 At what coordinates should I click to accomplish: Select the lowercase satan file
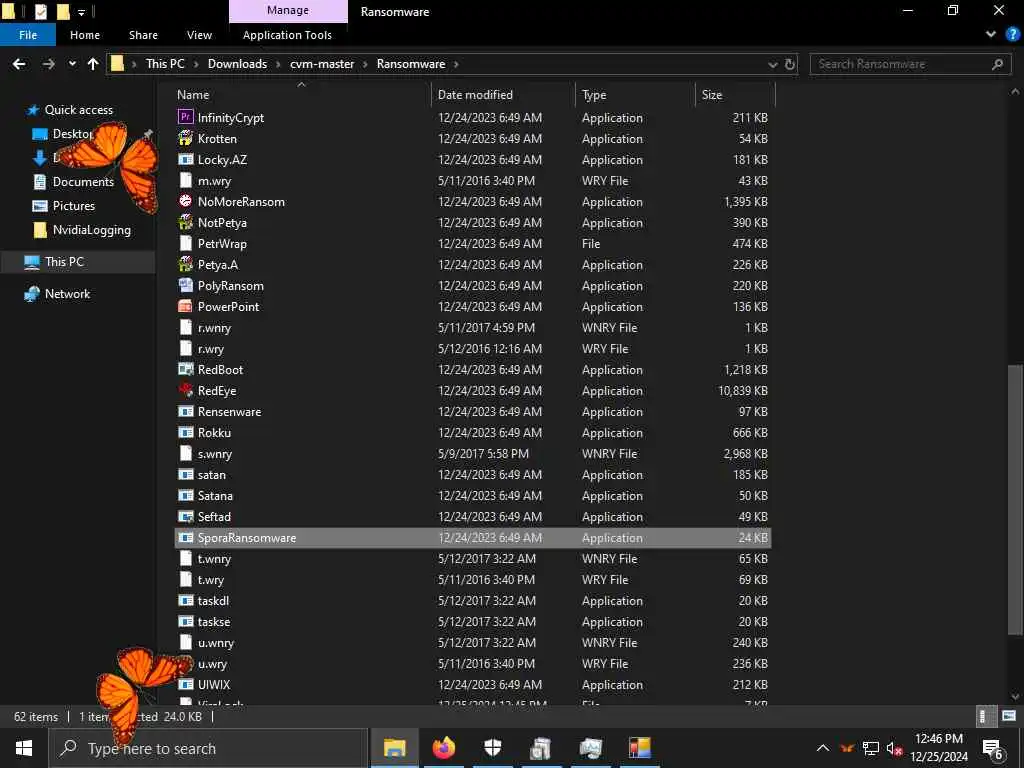pos(473,474)
